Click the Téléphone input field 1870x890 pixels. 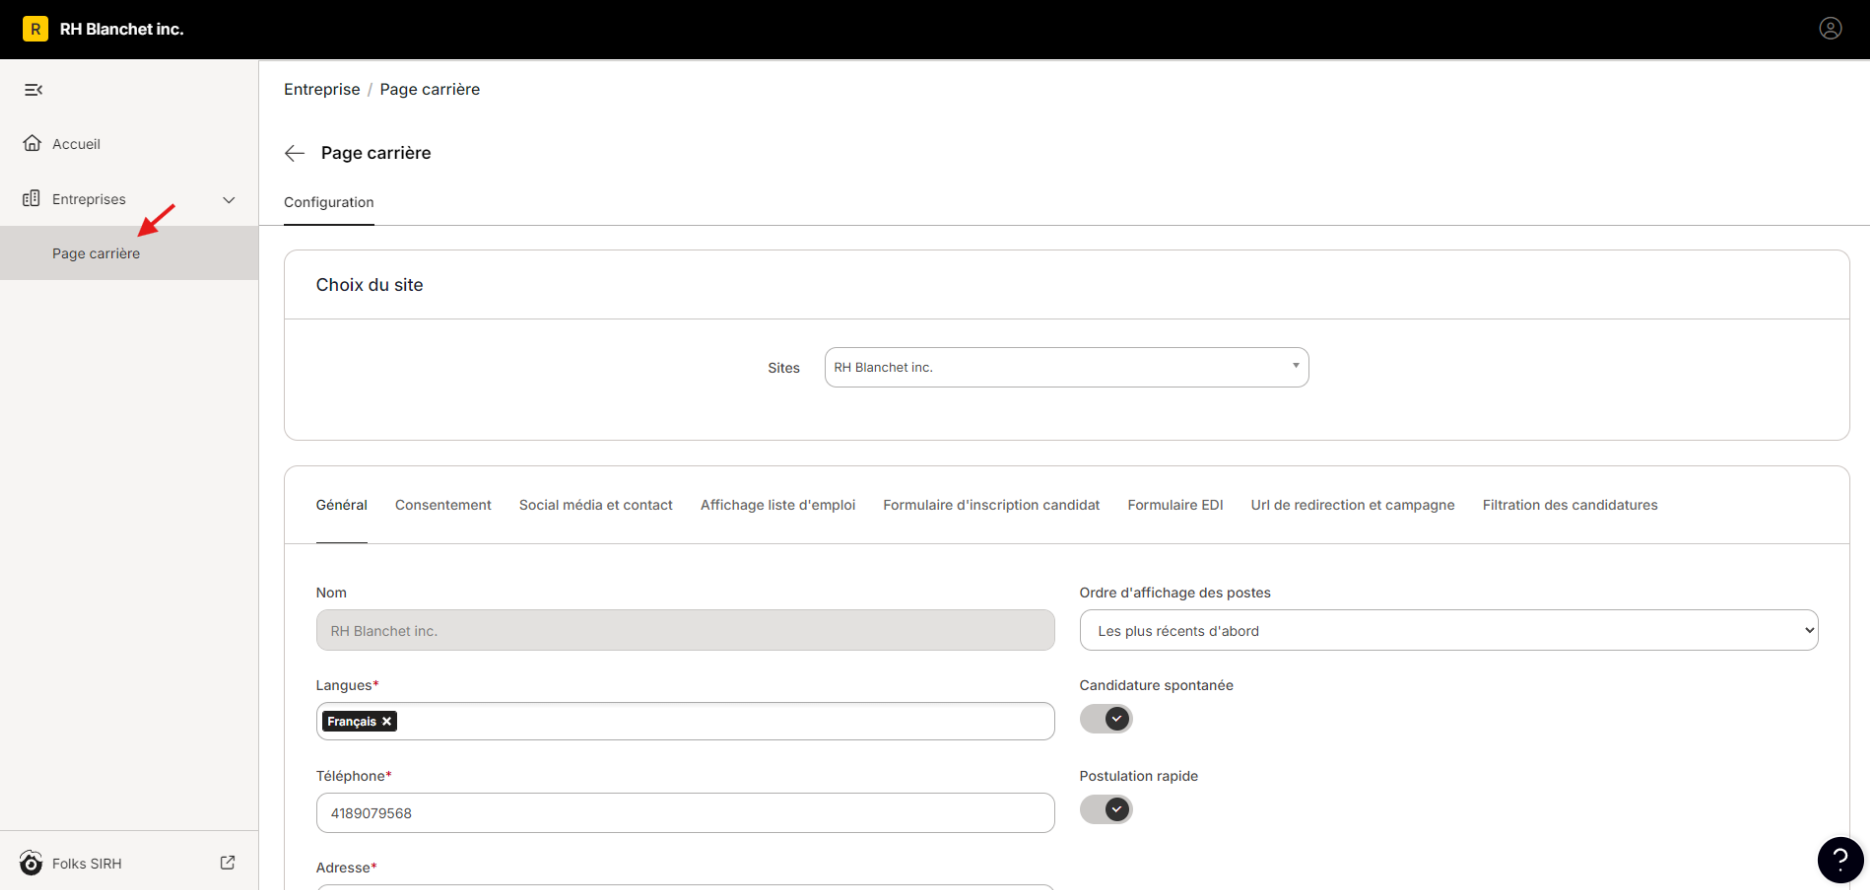pos(685,813)
